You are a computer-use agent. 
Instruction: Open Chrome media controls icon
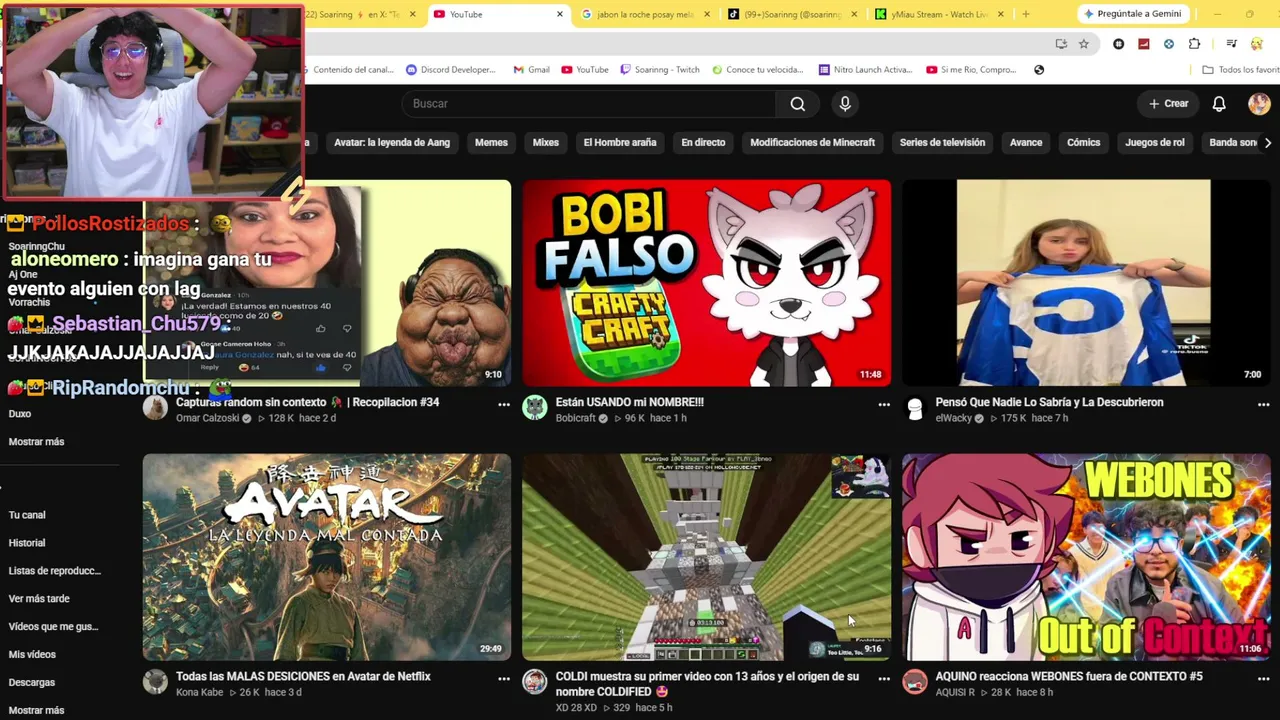coord(1231,44)
